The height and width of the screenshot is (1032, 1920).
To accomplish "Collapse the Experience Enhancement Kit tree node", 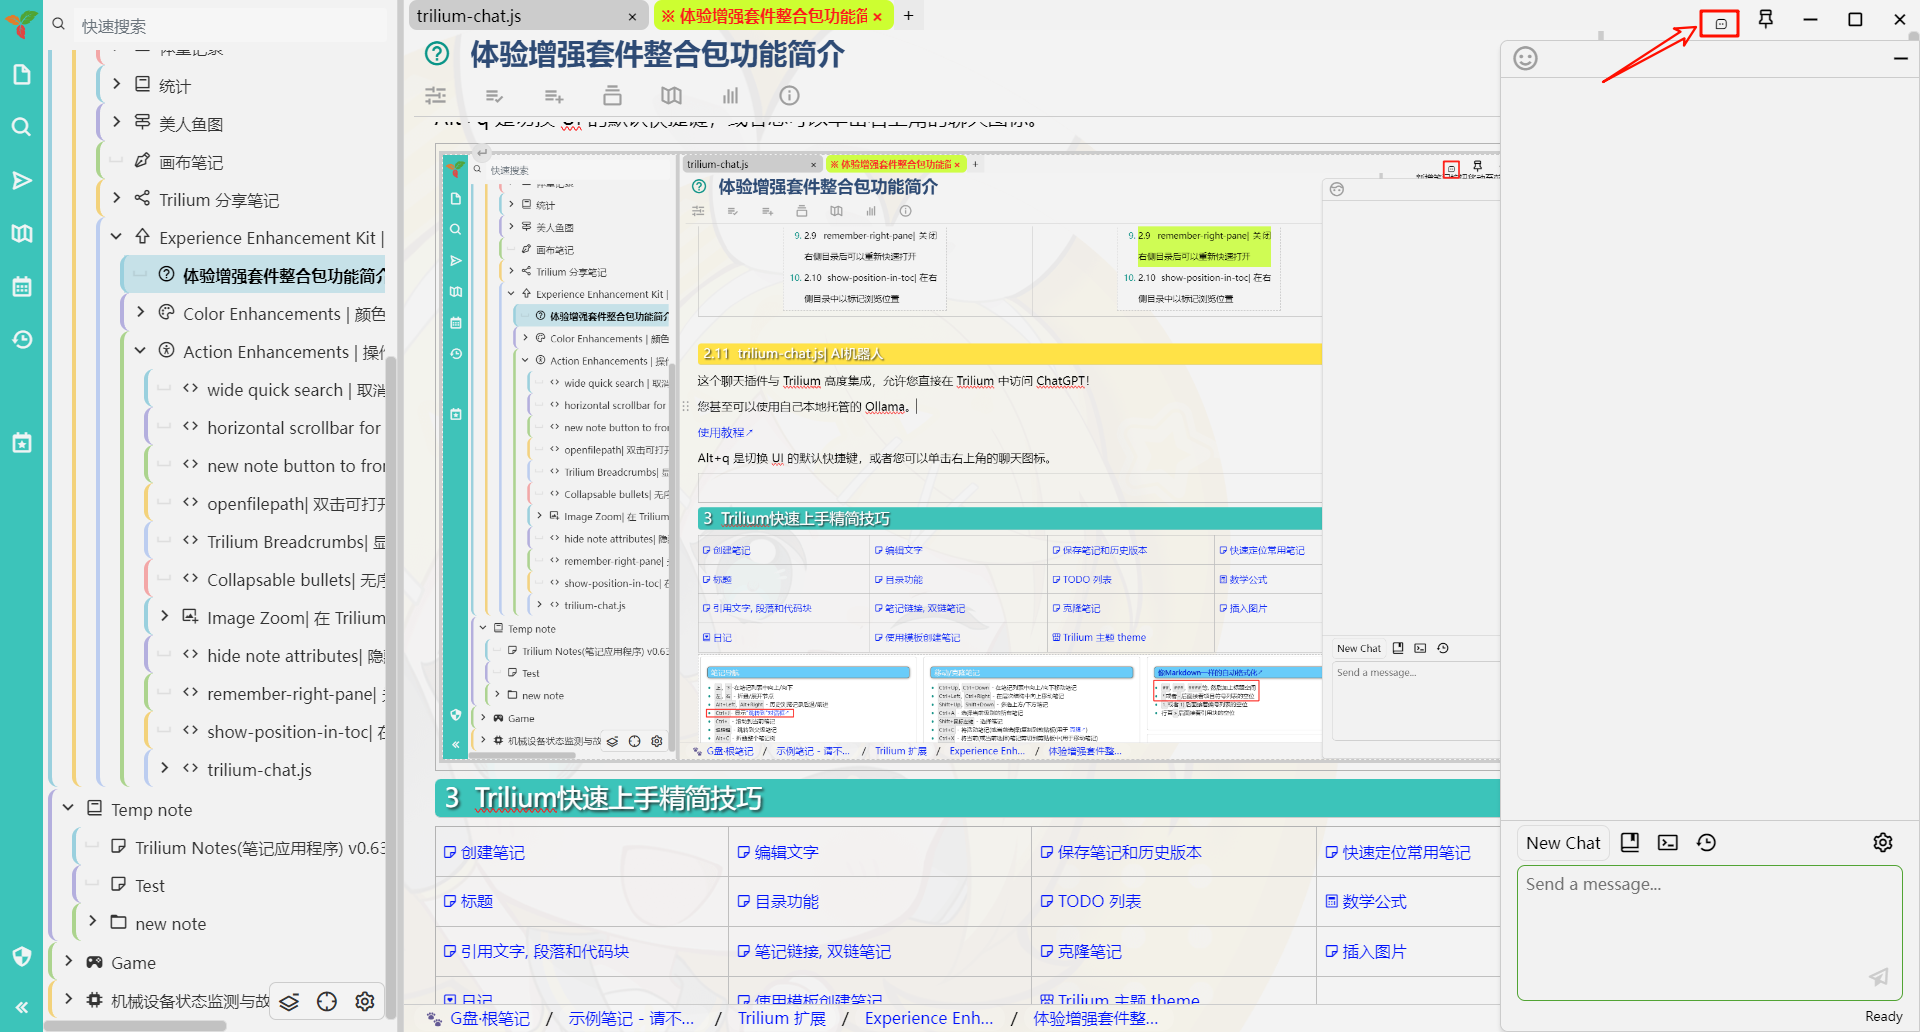I will [116, 237].
